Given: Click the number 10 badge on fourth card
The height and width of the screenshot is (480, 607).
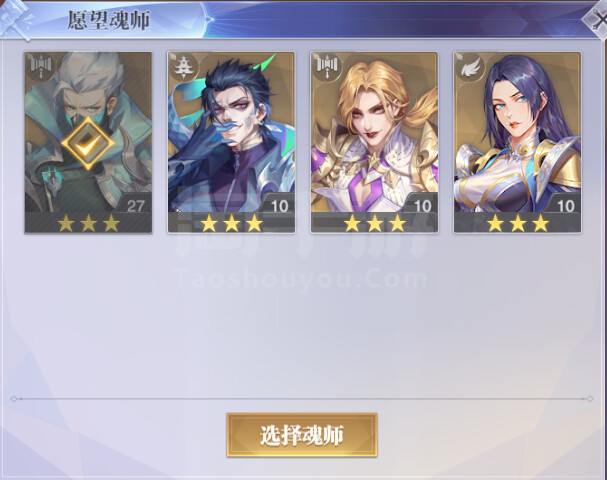Looking at the screenshot, I should pyautogui.click(x=565, y=206).
